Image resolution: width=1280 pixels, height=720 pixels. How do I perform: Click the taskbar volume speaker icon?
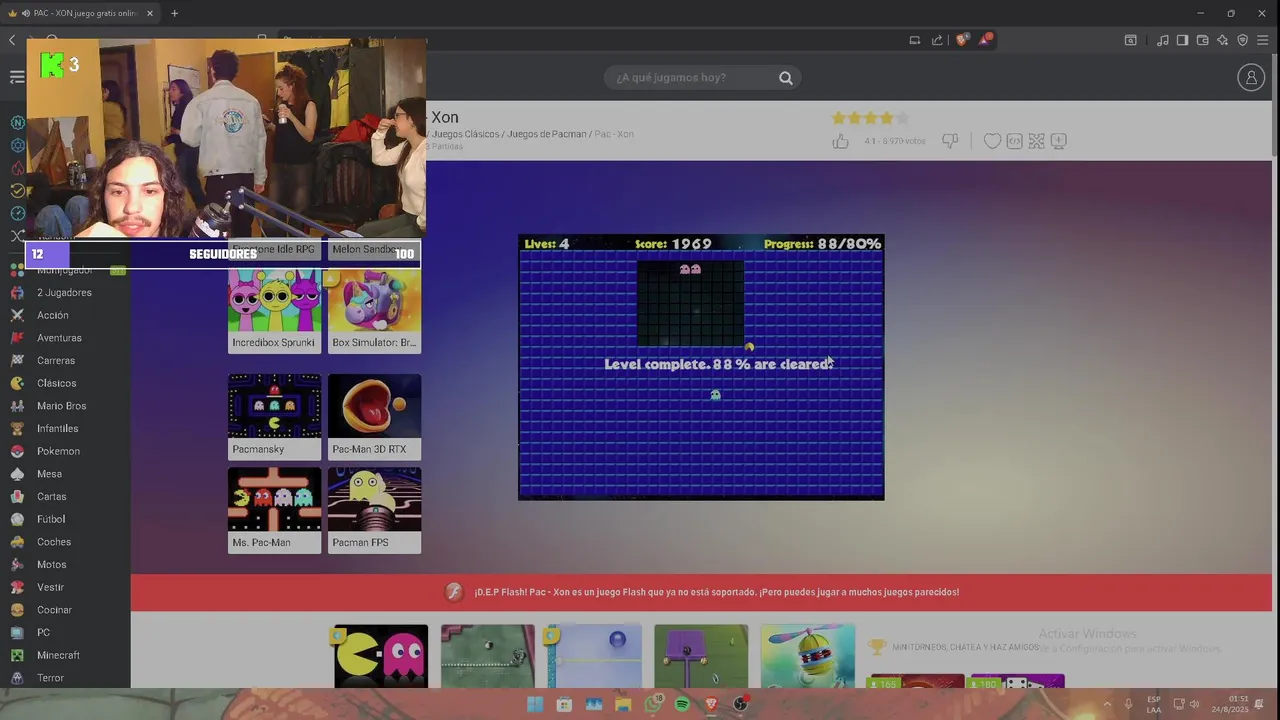[1194, 704]
